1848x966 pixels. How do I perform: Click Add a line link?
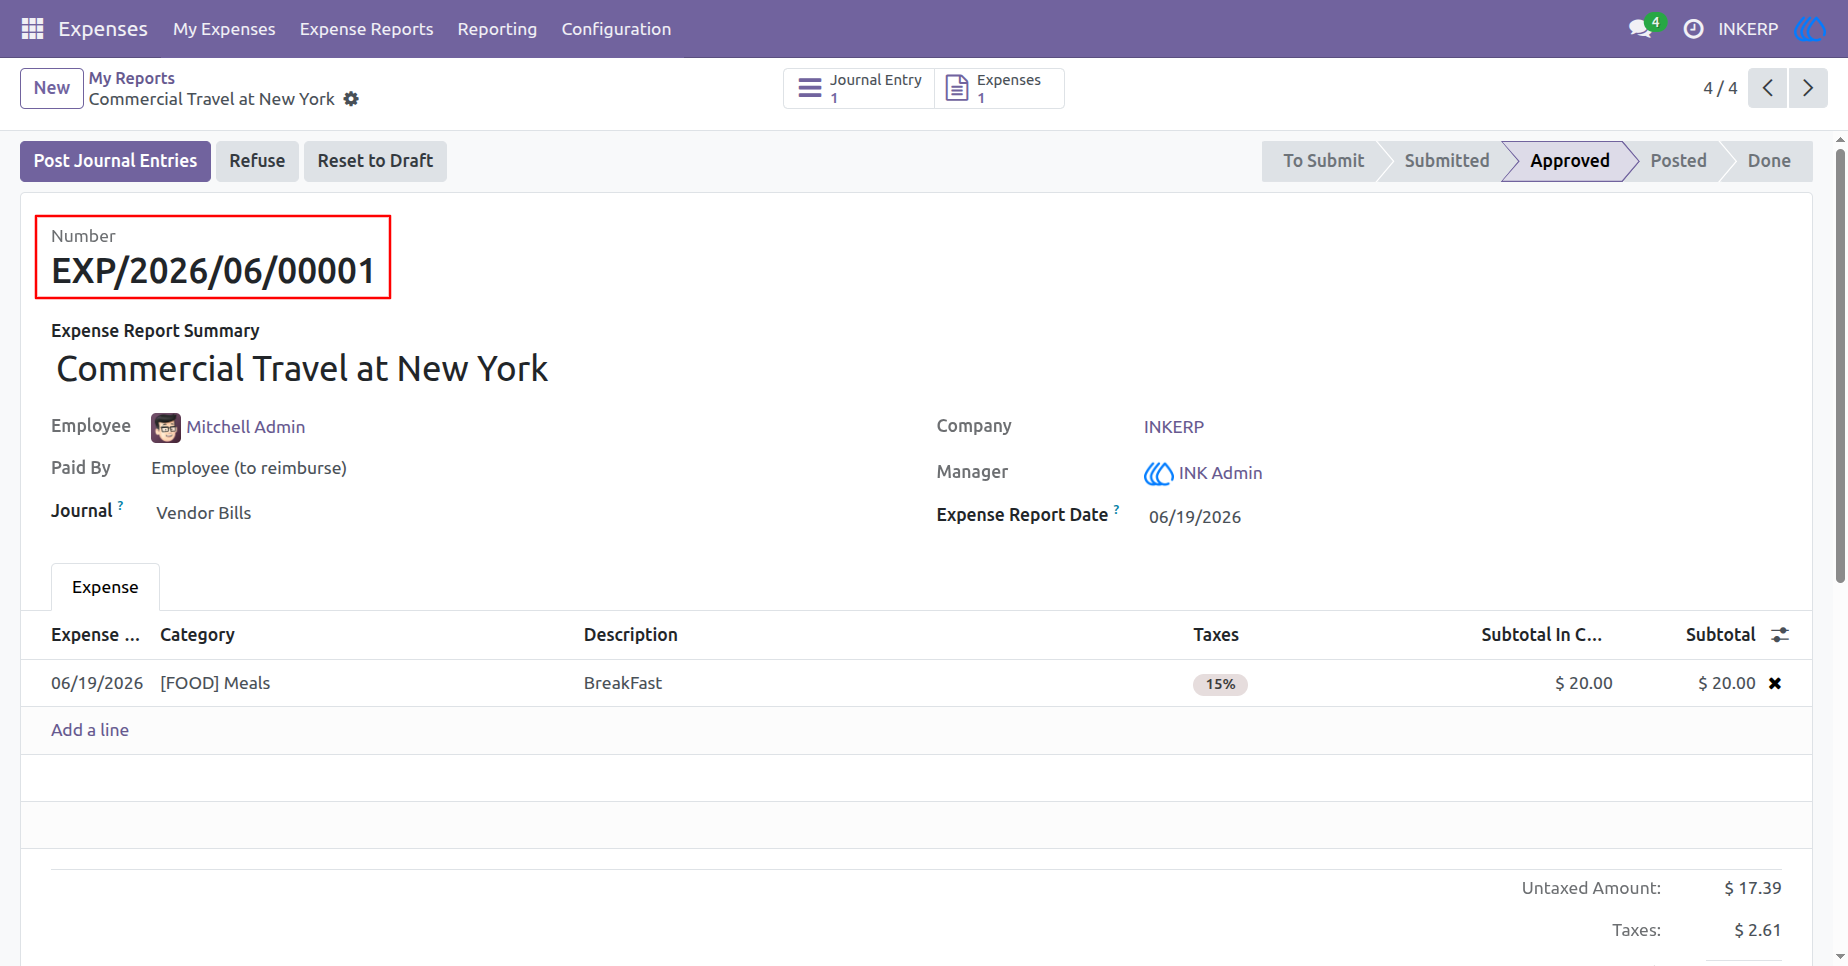90,730
